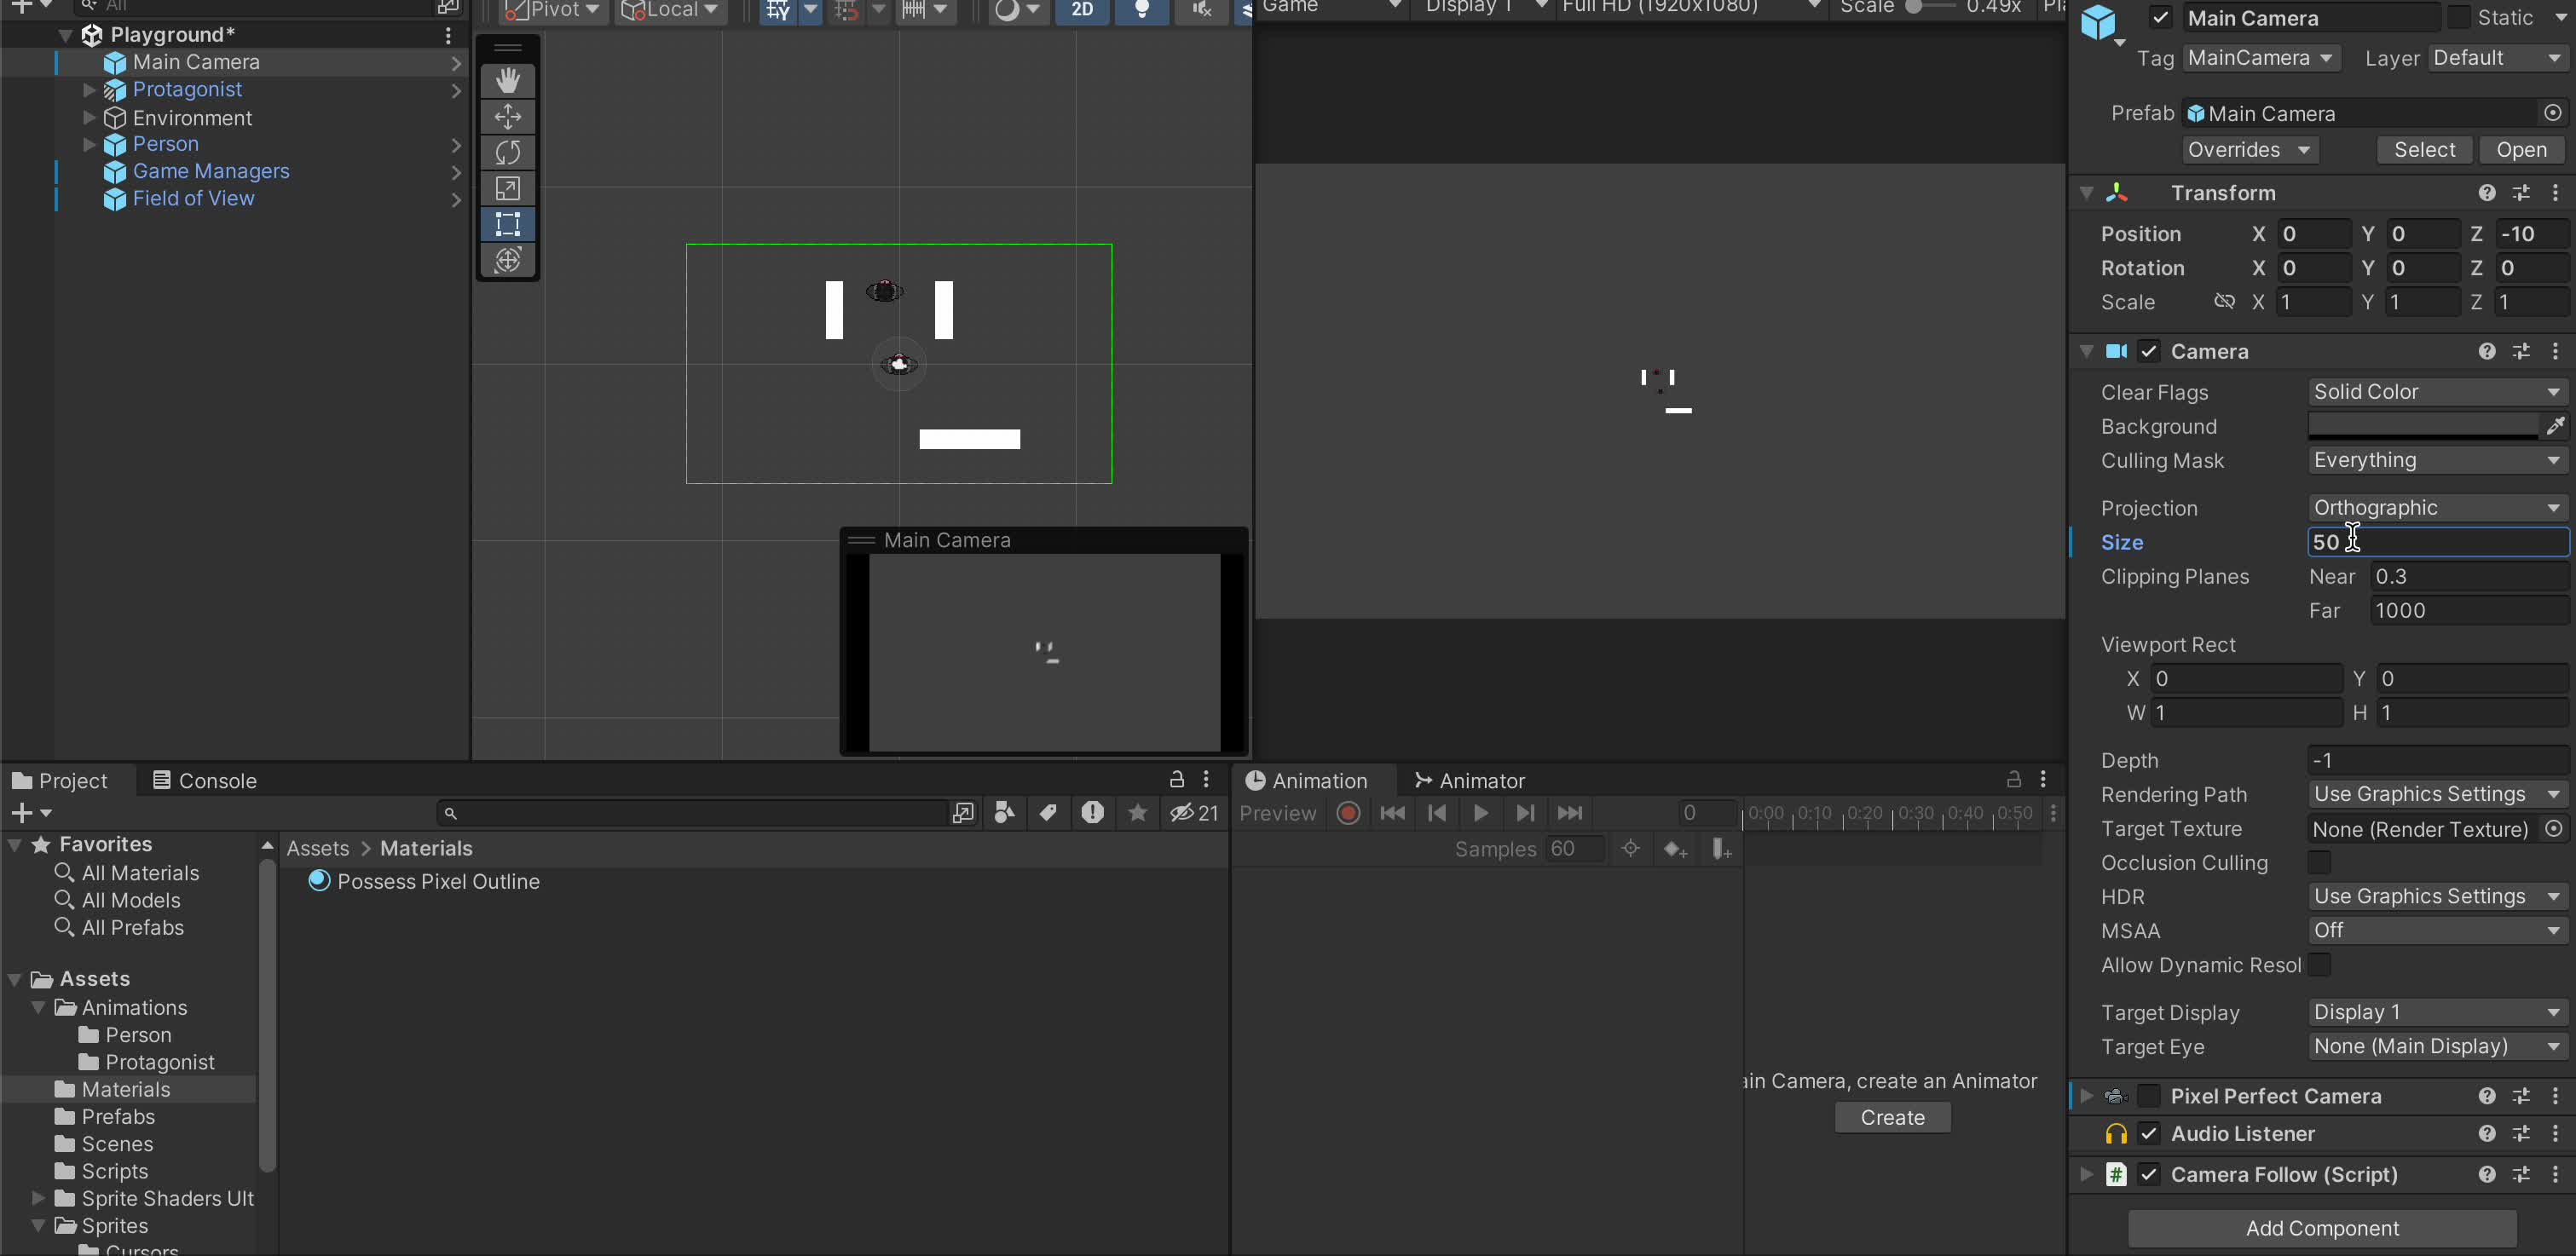
Task: Toggle the 2D scene view mode
Action: point(1081,10)
